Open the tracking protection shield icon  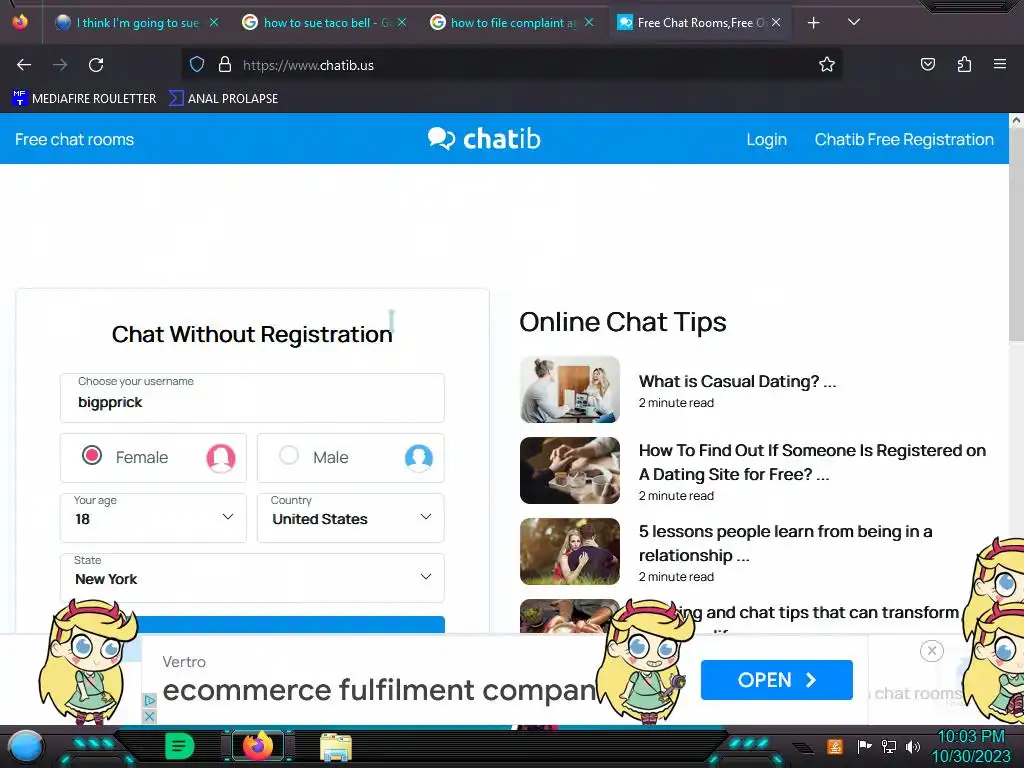tap(197, 65)
